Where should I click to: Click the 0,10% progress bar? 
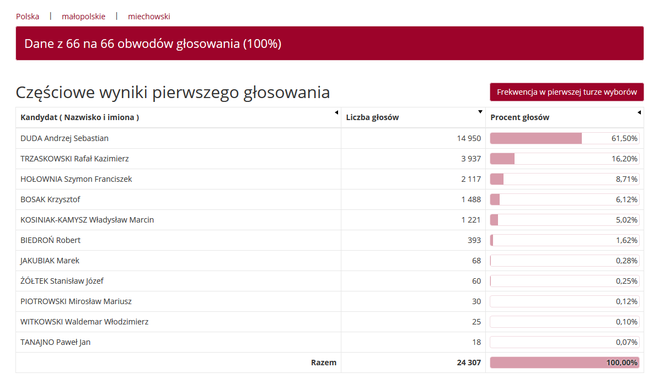[x=564, y=321]
